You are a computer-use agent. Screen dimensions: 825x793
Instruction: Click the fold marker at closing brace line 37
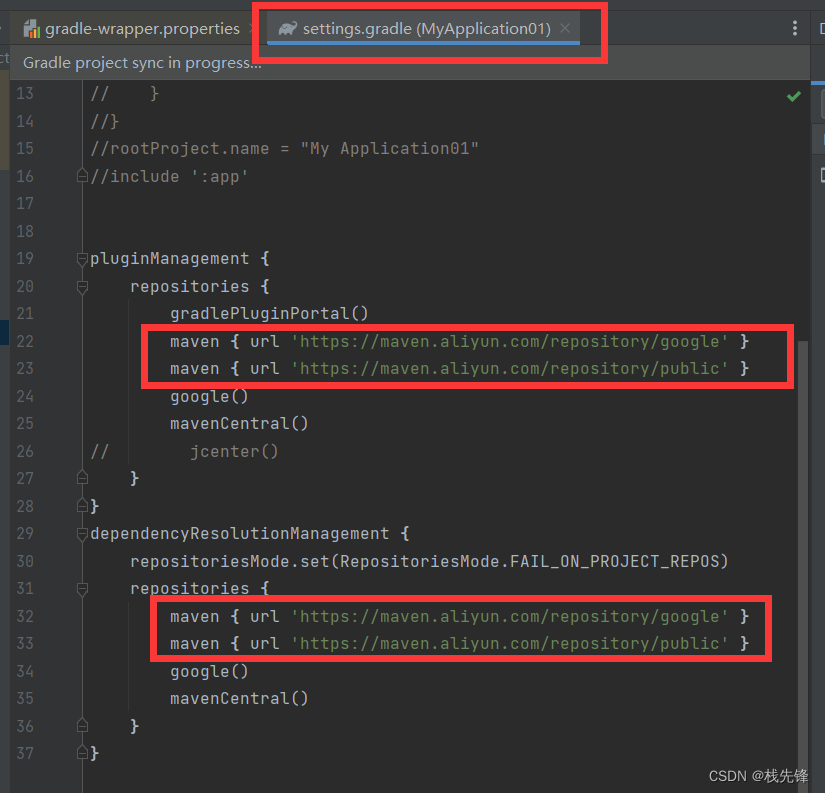pos(82,752)
